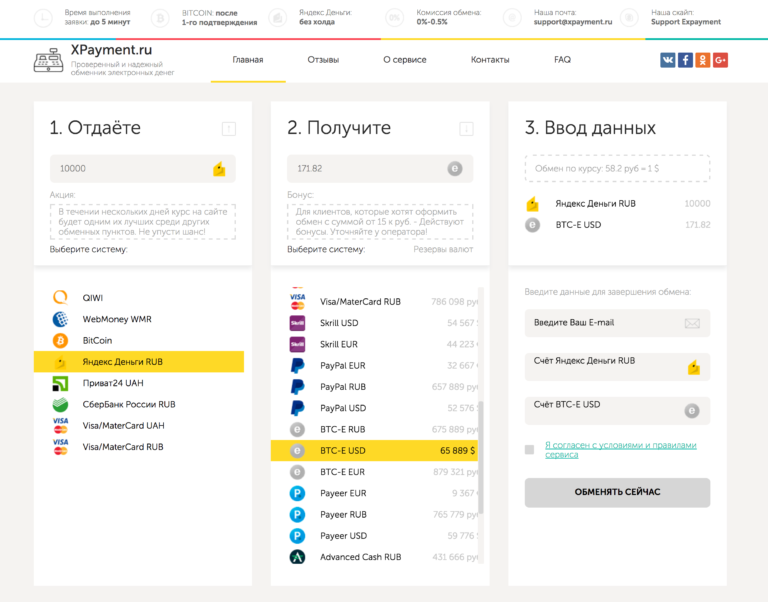
Task: Click the BTC-E EUR grey icon
Action: click(297, 472)
